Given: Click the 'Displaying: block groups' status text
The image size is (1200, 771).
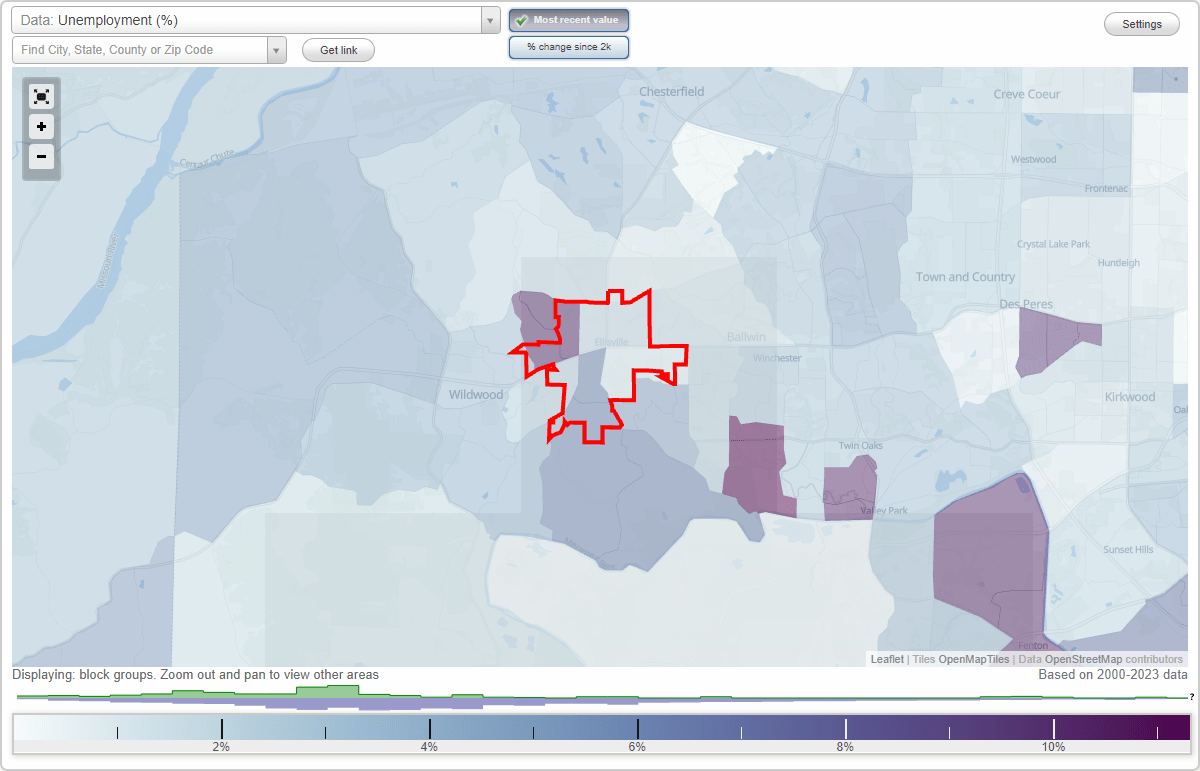Looking at the screenshot, I should [195, 675].
